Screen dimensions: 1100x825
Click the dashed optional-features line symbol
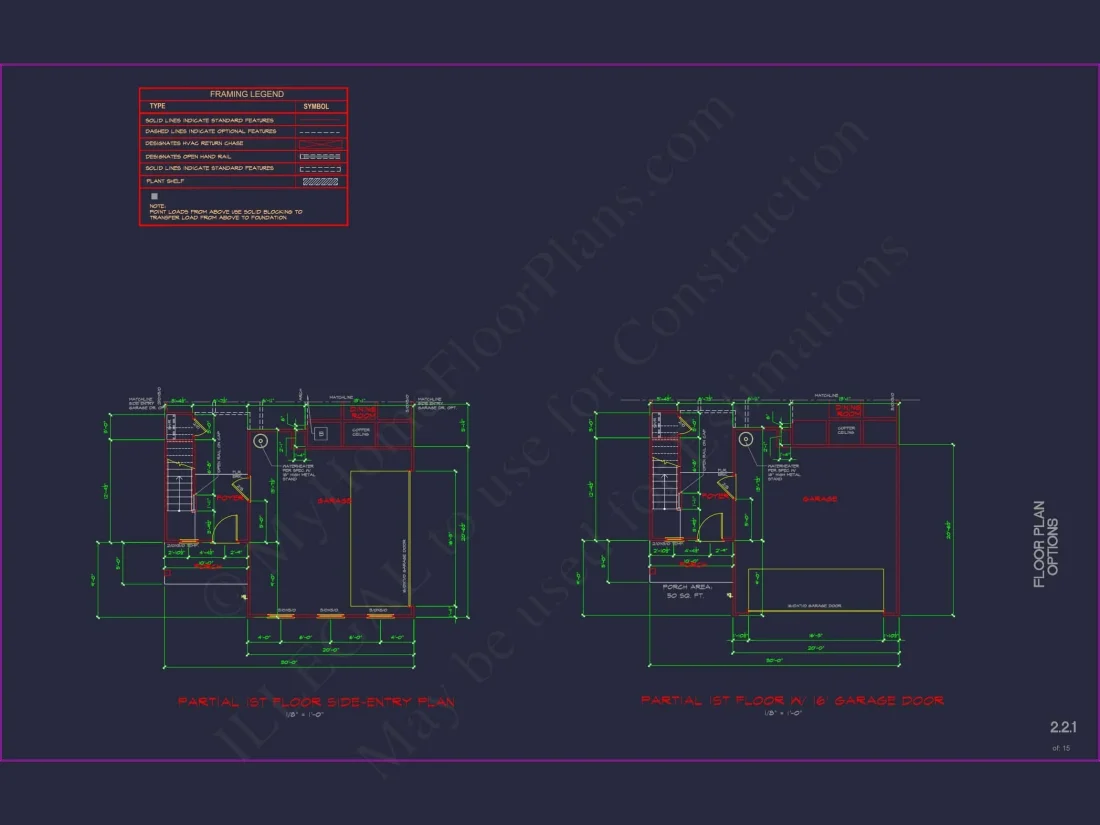(319, 131)
